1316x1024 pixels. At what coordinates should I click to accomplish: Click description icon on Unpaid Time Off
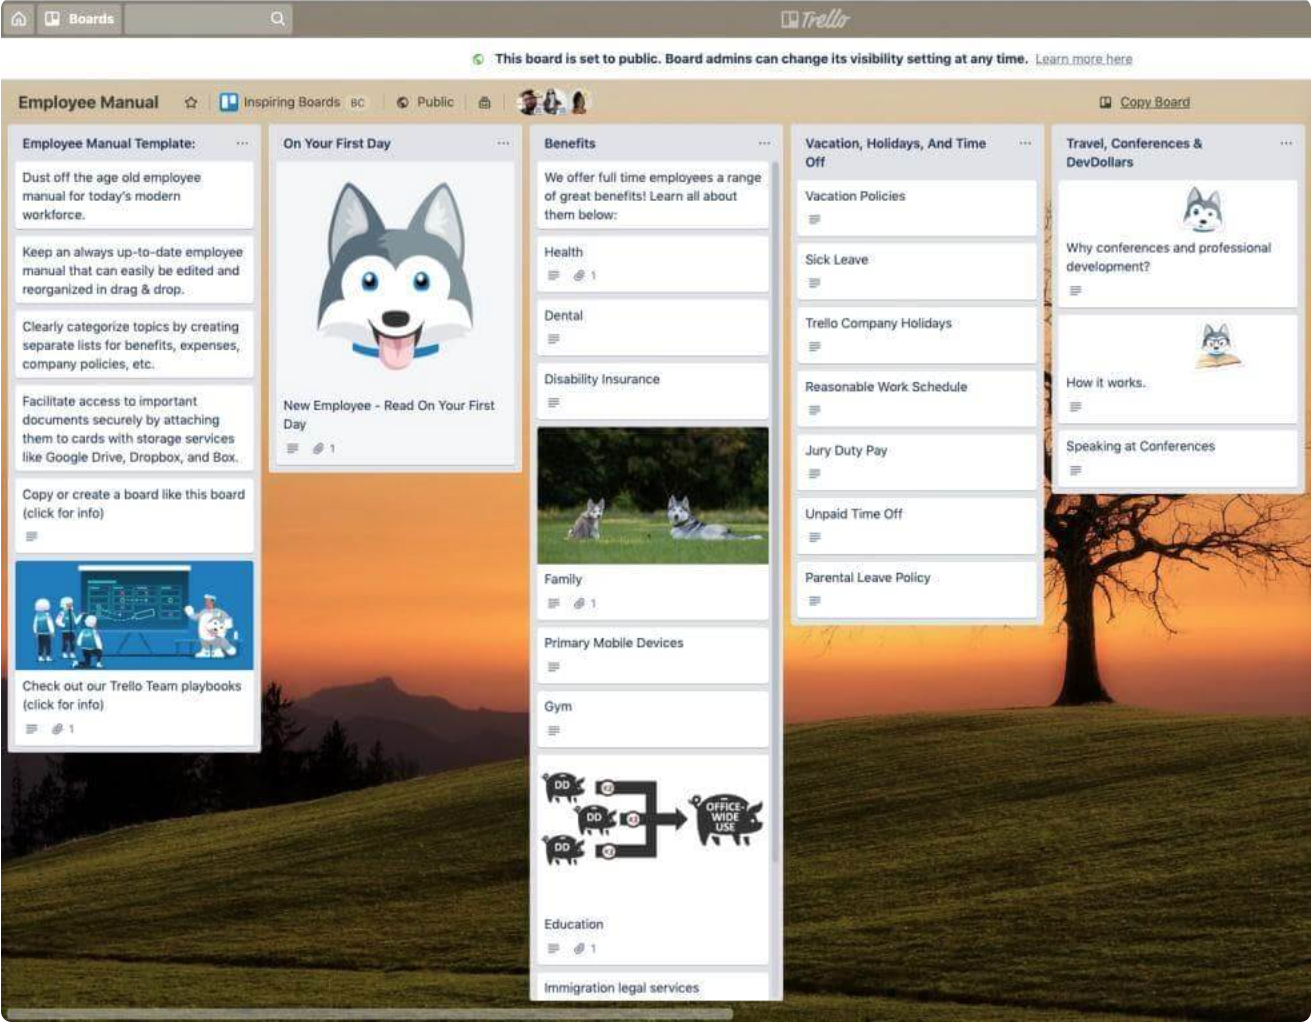click(x=815, y=537)
